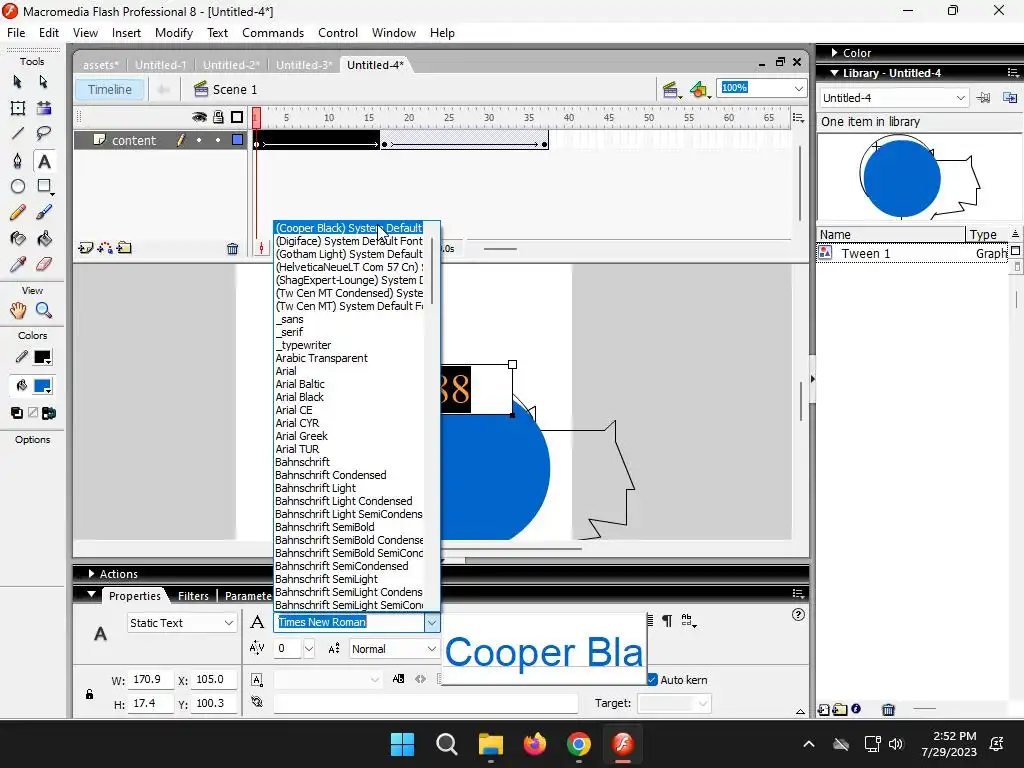The height and width of the screenshot is (768, 1024).
Task: Open the library document Untitled-4 dropdown
Action: [893, 98]
